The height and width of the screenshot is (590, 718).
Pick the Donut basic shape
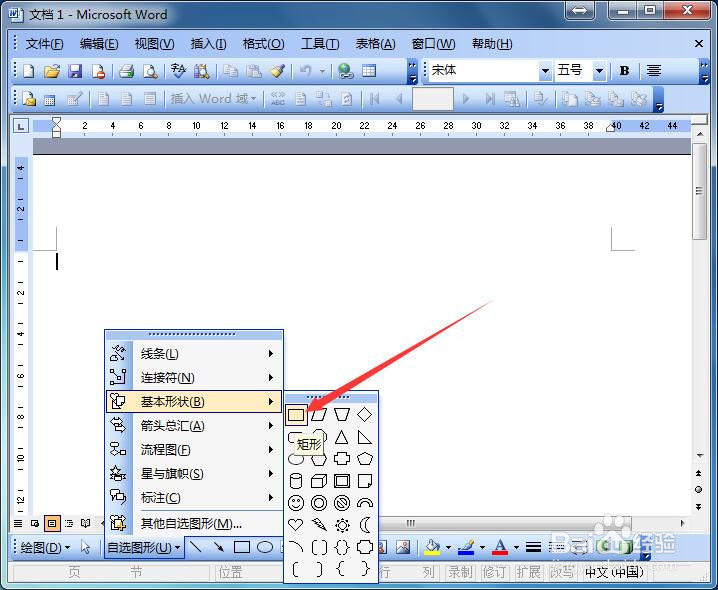[x=319, y=503]
